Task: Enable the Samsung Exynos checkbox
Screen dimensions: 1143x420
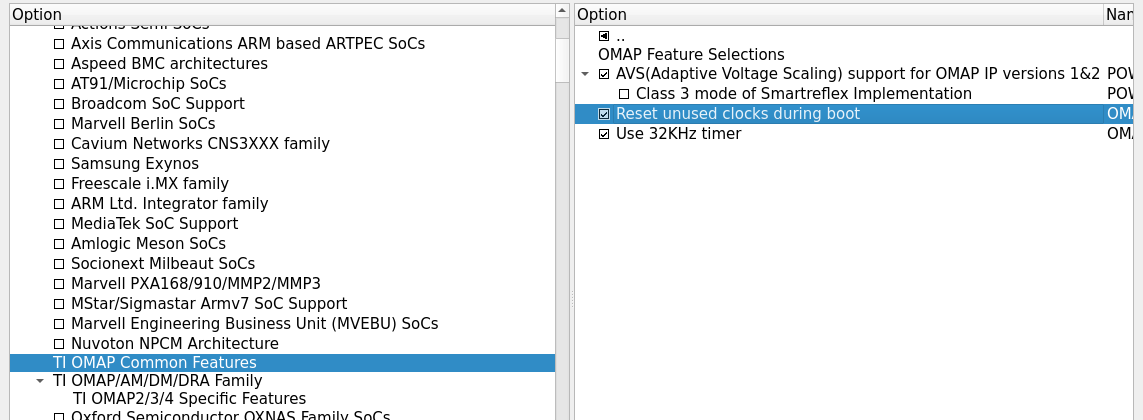Action: click(x=59, y=164)
